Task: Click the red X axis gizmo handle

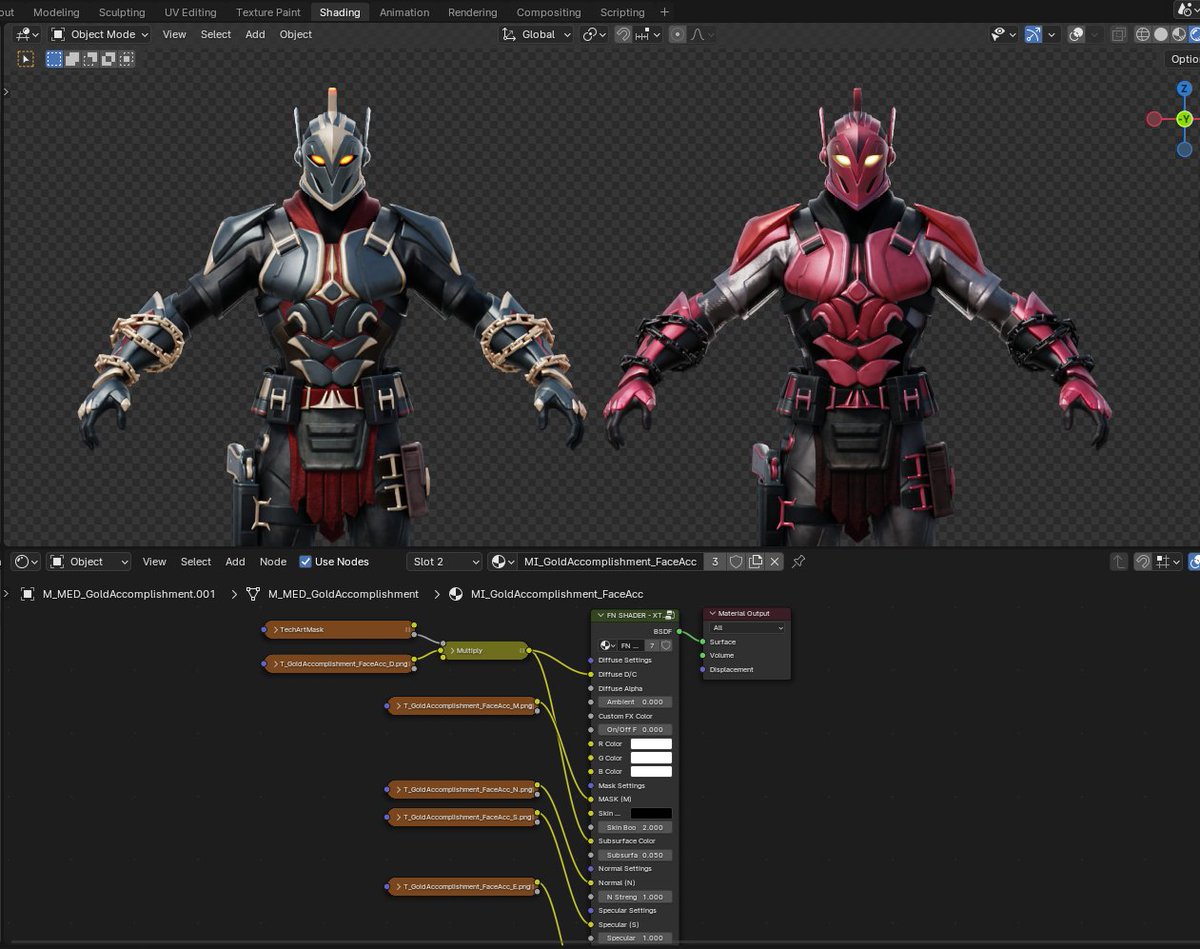Action: click(1154, 119)
